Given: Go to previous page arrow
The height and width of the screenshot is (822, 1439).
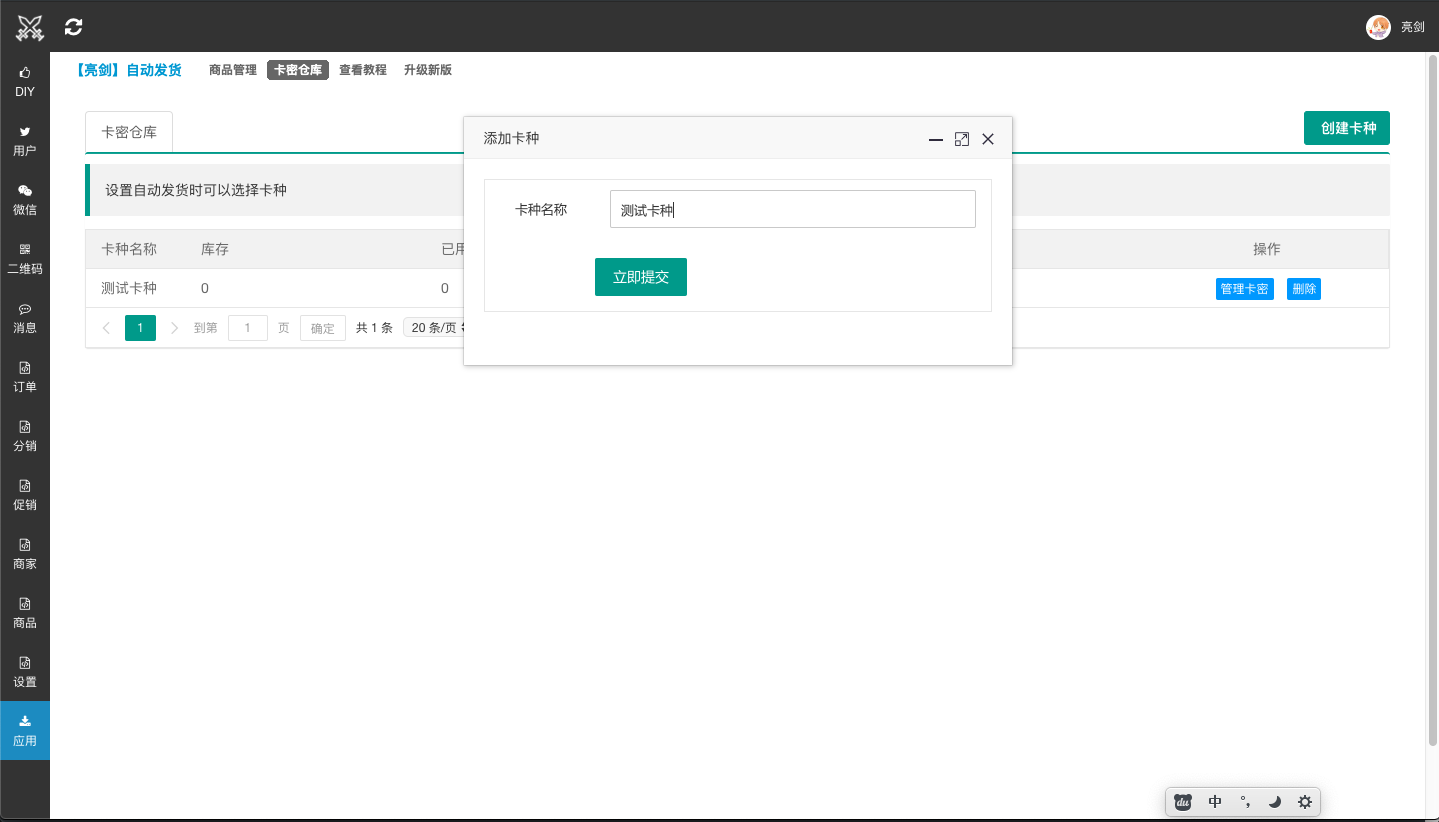Looking at the screenshot, I should [x=106, y=328].
